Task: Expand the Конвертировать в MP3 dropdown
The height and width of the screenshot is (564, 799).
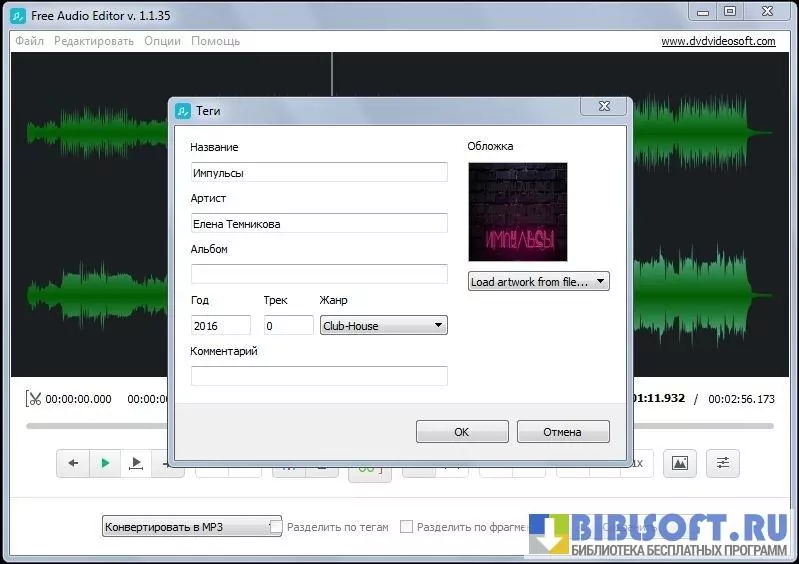Action: tap(192, 526)
